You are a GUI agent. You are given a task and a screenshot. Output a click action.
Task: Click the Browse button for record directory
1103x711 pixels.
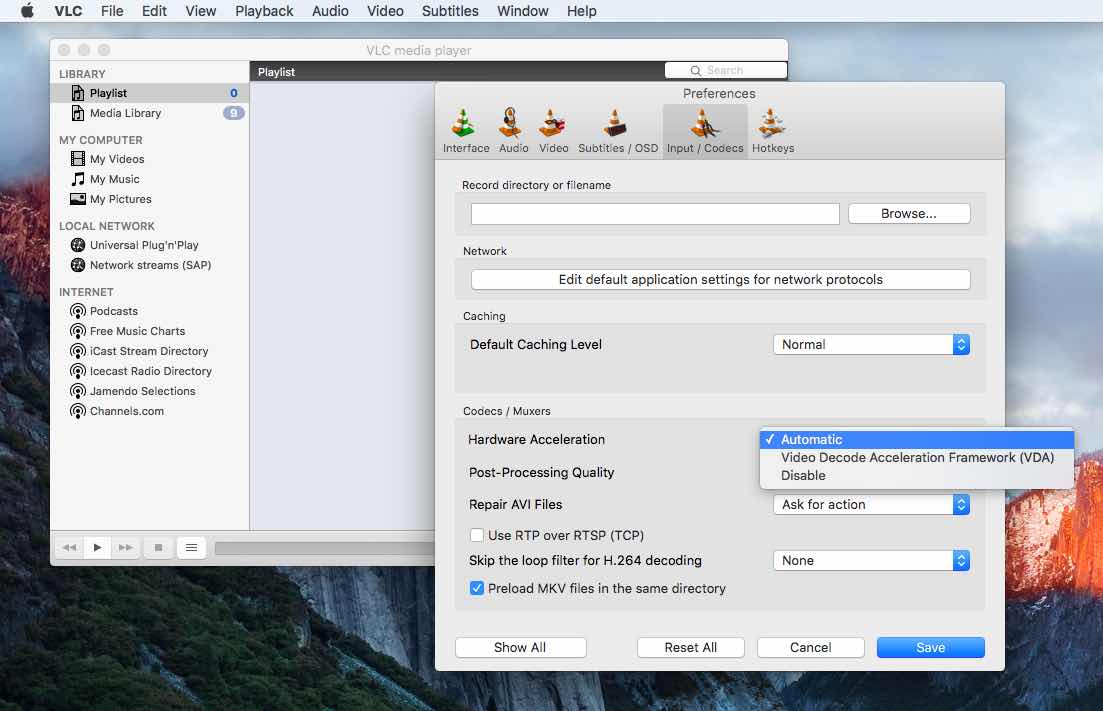(908, 213)
